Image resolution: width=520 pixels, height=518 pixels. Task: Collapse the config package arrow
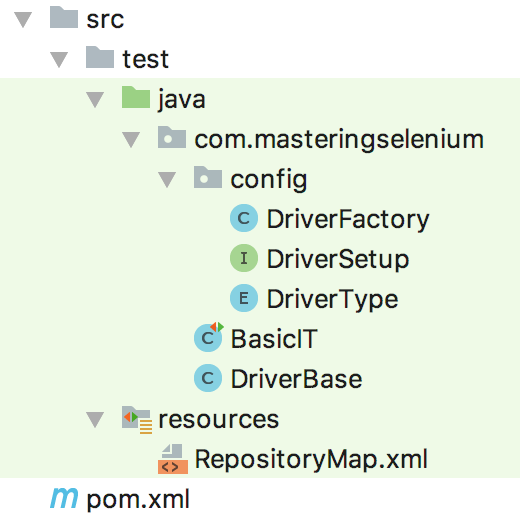(x=167, y=180)
